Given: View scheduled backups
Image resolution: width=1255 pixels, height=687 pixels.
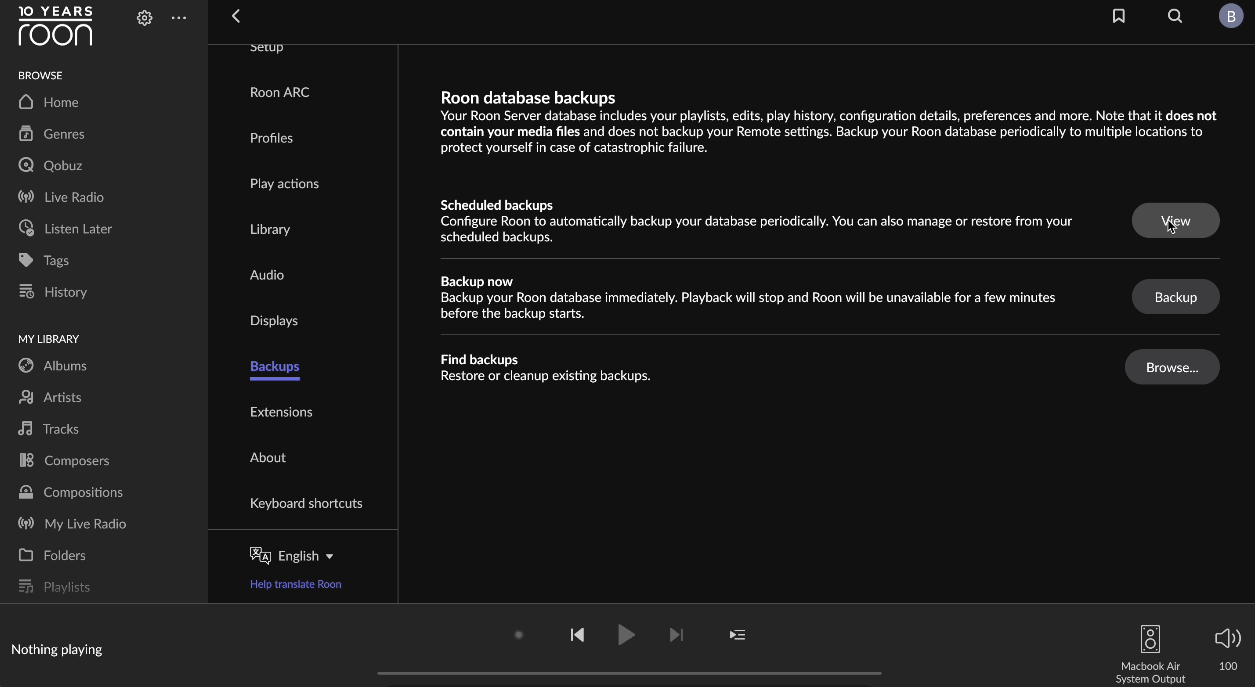Looking at the screenshot, I should point(1175,221).
